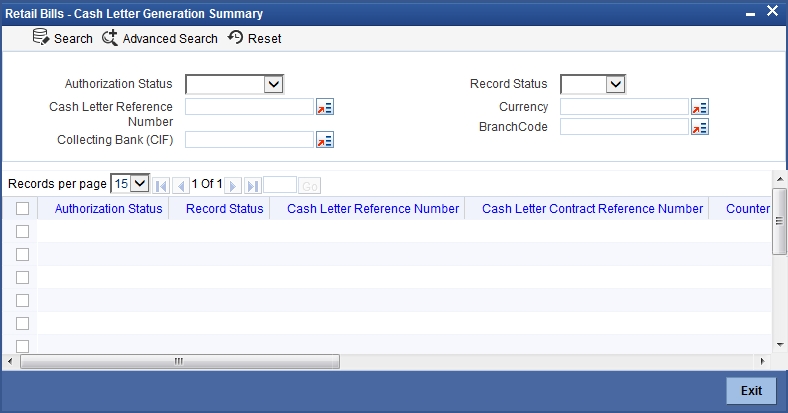
Task: Click the Cash Letter Reference Number input field
Action: pos(250,107)
